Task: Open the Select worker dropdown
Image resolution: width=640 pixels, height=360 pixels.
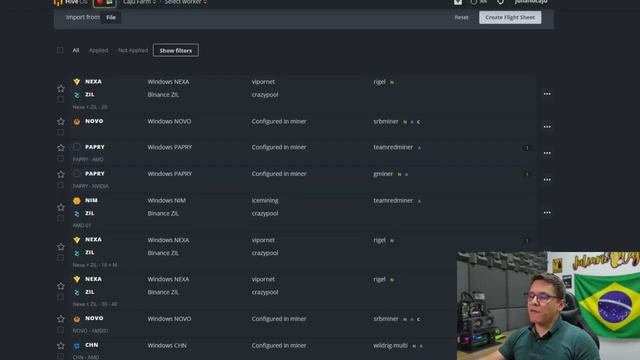Action: coord(185,2)
